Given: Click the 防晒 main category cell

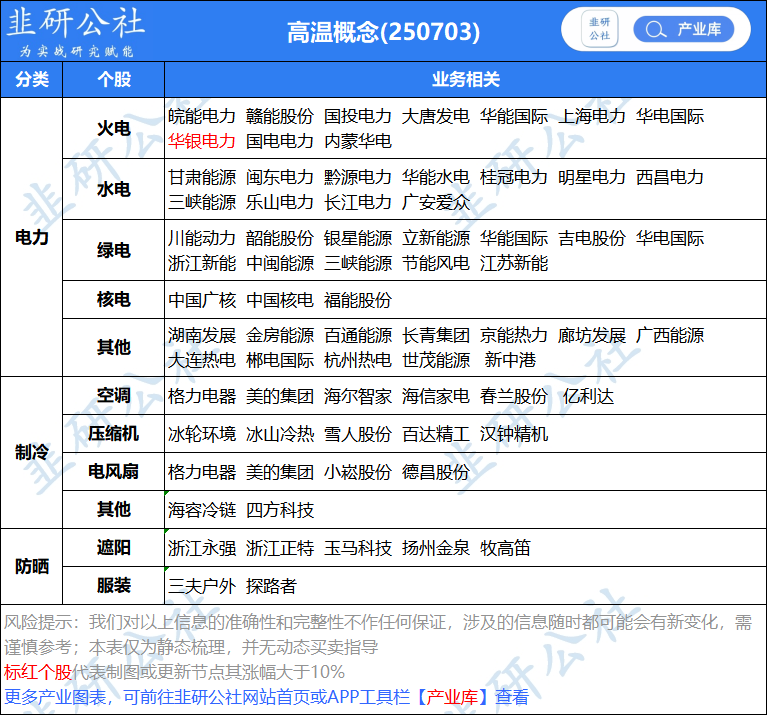Looking at the screenshot, I should click(x=32, y=566).
